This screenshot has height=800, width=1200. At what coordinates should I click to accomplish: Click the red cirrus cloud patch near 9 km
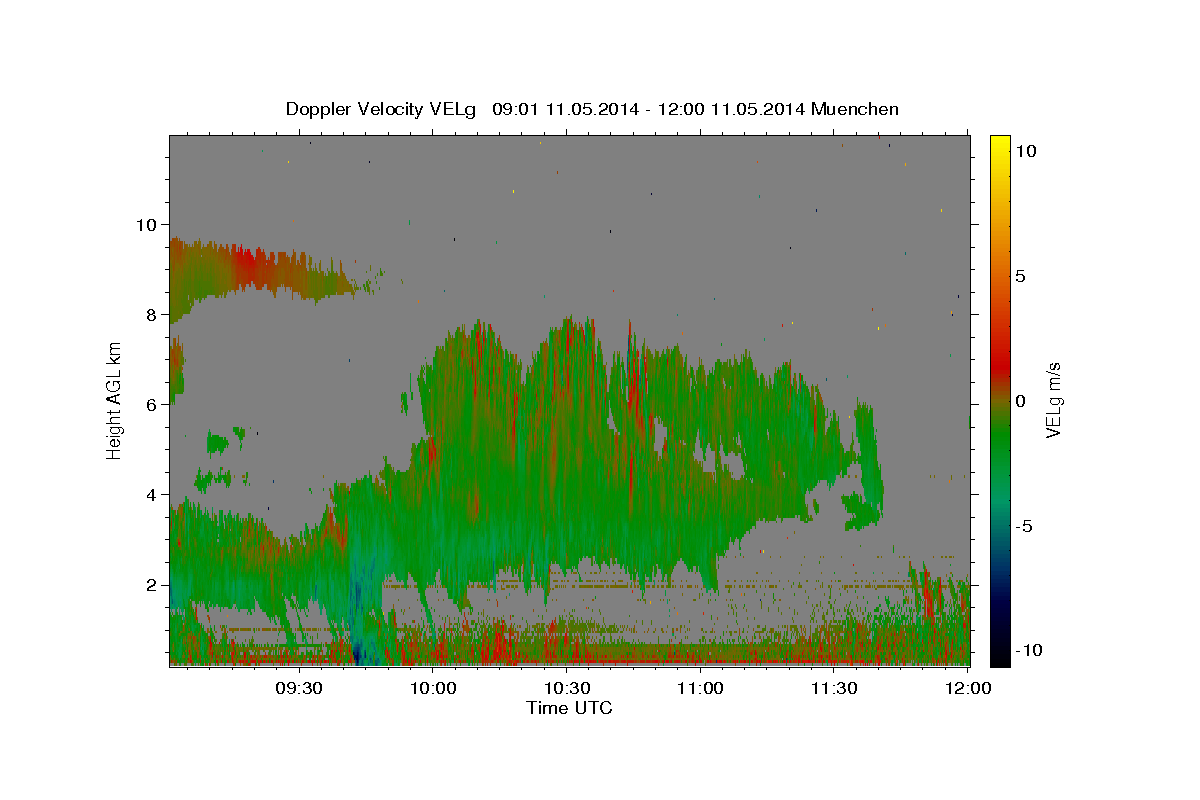tap(248, 267)
